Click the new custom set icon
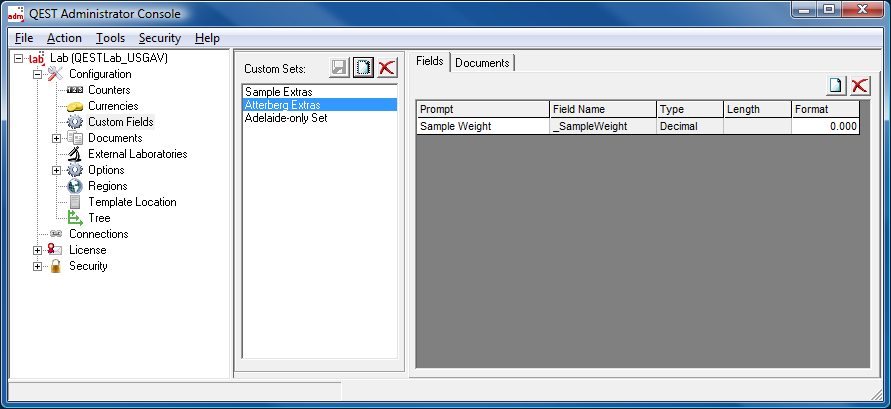The width and height of the screenshot is (891, 409). [x=364, y=67]
